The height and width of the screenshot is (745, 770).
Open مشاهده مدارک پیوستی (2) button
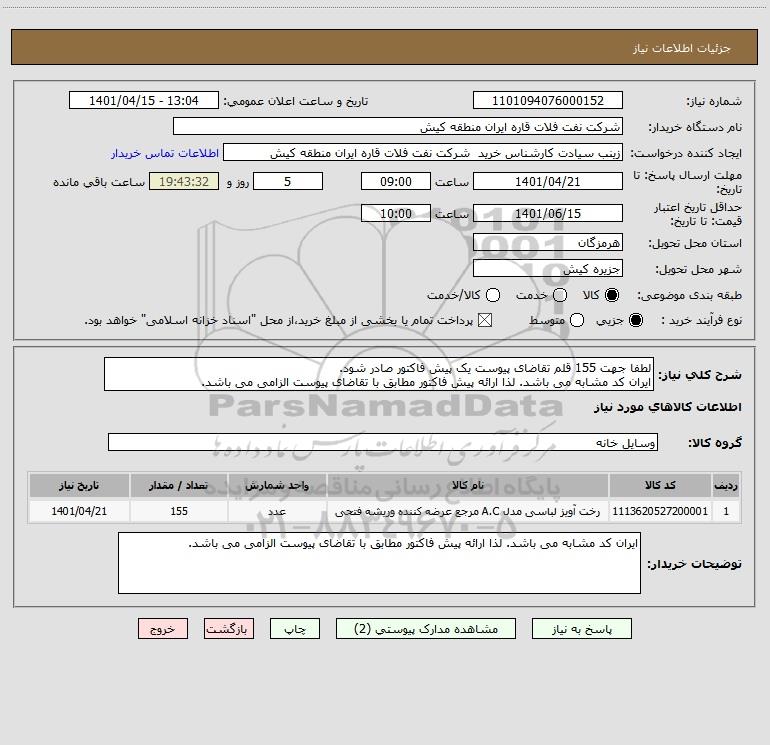point(426,629)
